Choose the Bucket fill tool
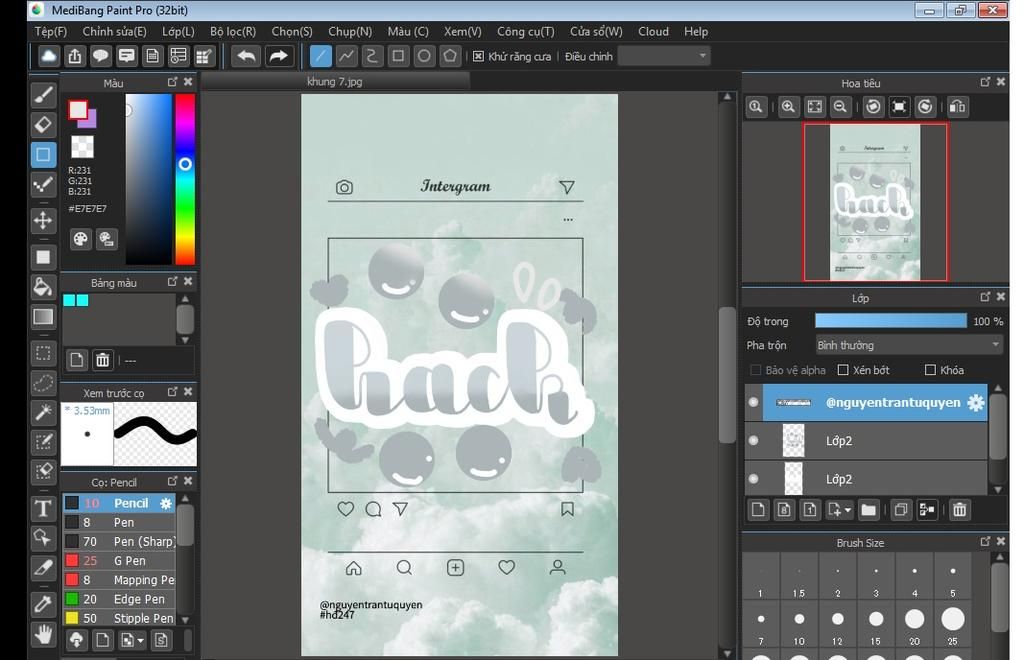The image size is (1024, 660). coord(43,287)
